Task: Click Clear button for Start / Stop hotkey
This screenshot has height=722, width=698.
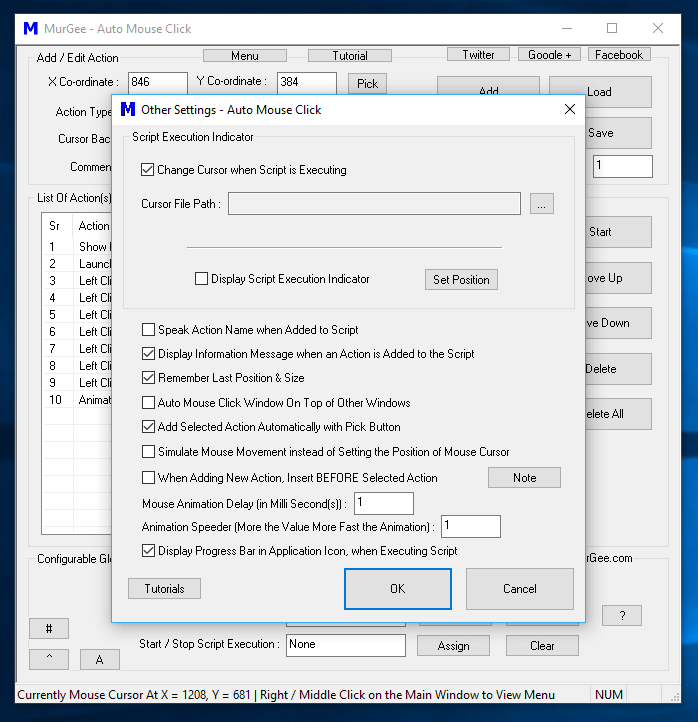Action: tap(542, 646)
